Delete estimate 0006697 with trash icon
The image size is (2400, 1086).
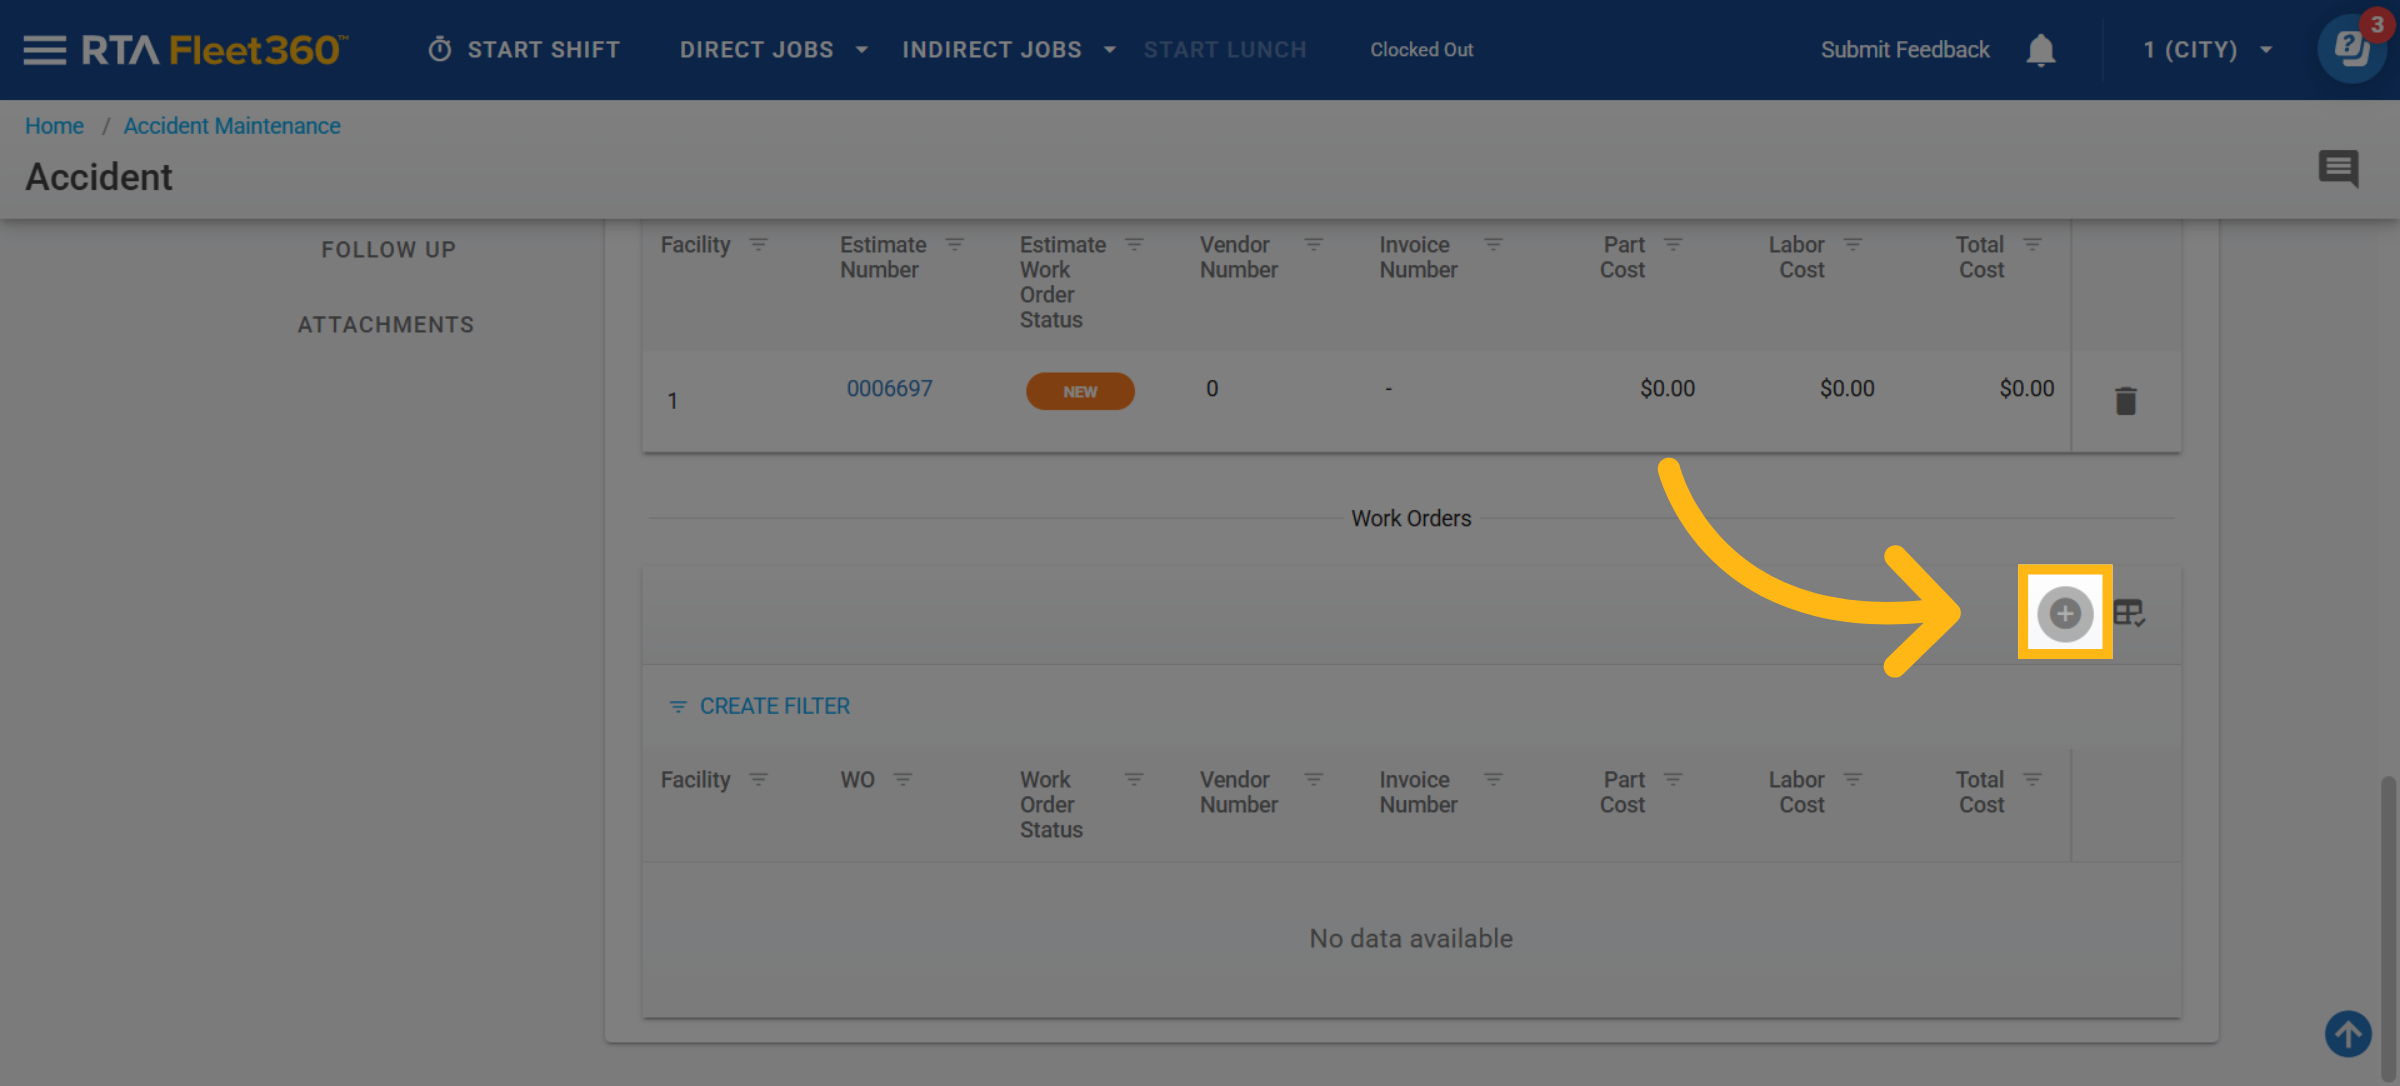[2125, 401]
